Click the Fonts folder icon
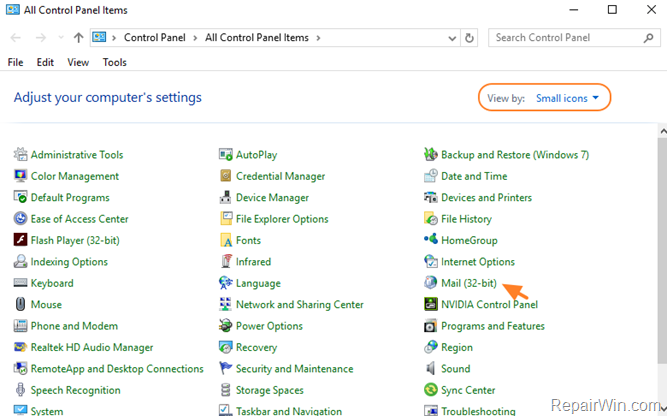The height and width of the screenshot is (416, 667). tap(226, 240)
